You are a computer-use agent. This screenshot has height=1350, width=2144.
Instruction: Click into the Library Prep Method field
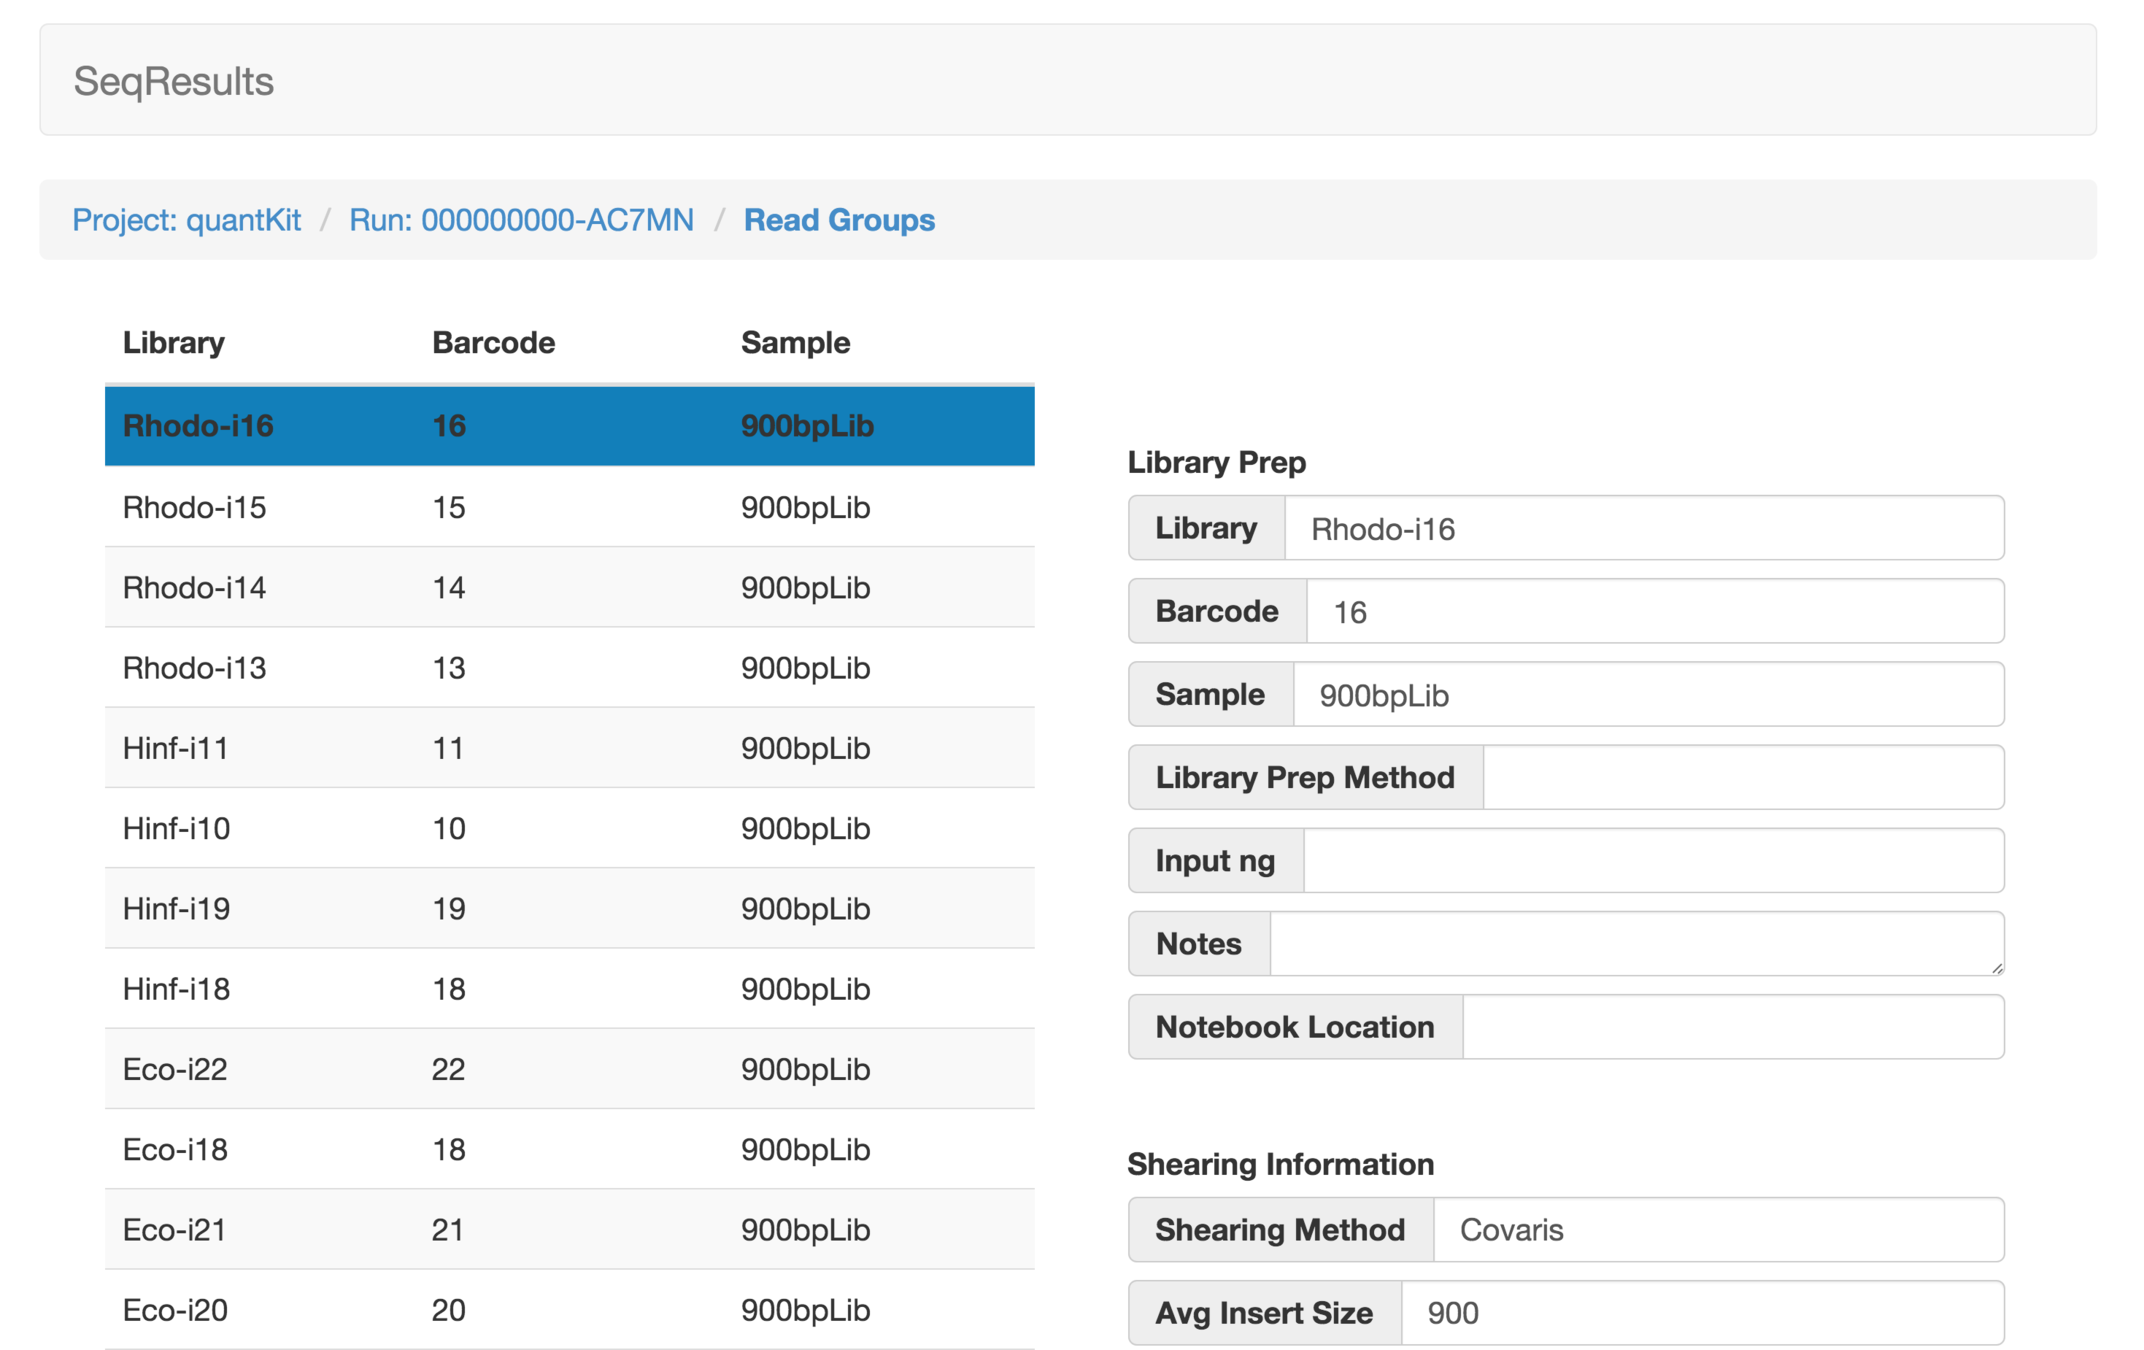click(1742, 778)
